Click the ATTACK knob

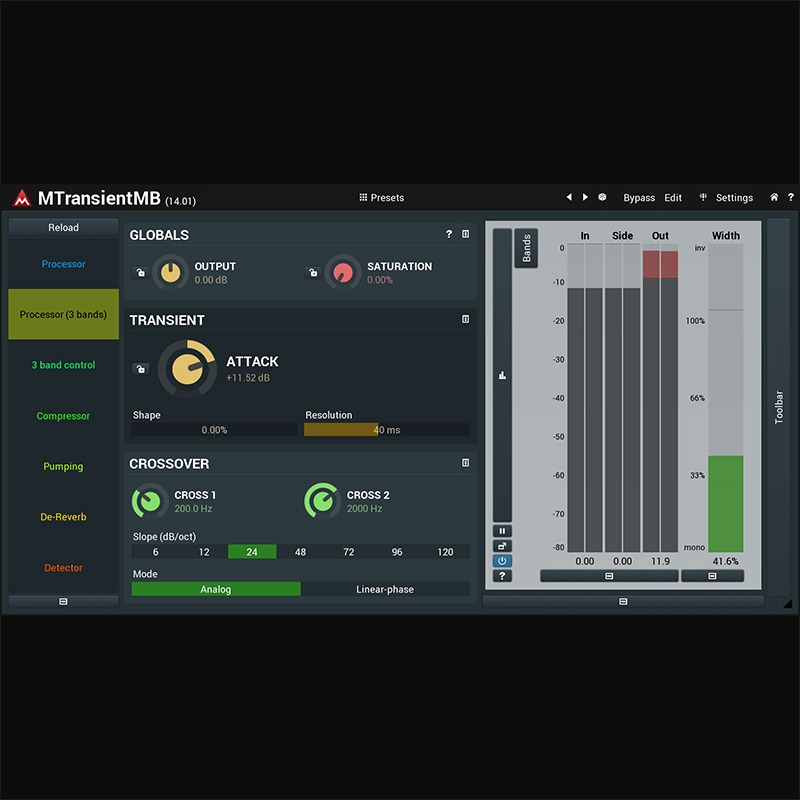187,369
